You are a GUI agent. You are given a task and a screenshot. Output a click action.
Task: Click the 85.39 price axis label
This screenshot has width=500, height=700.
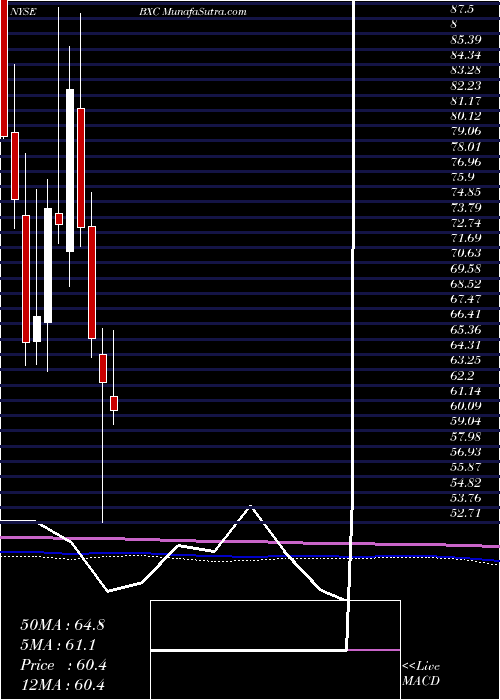point(466,40)
